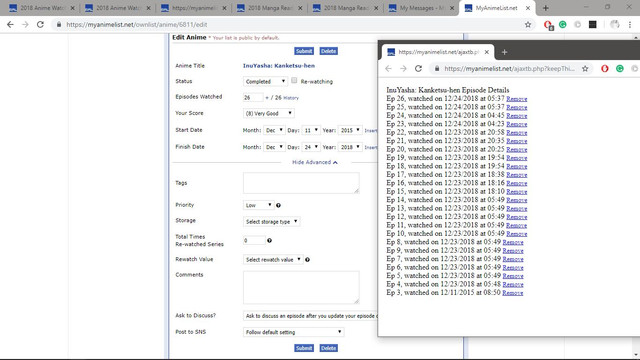This screenshot has width=640, height=360.
Task: Reload the popup window page
Action: pos(418,69)
